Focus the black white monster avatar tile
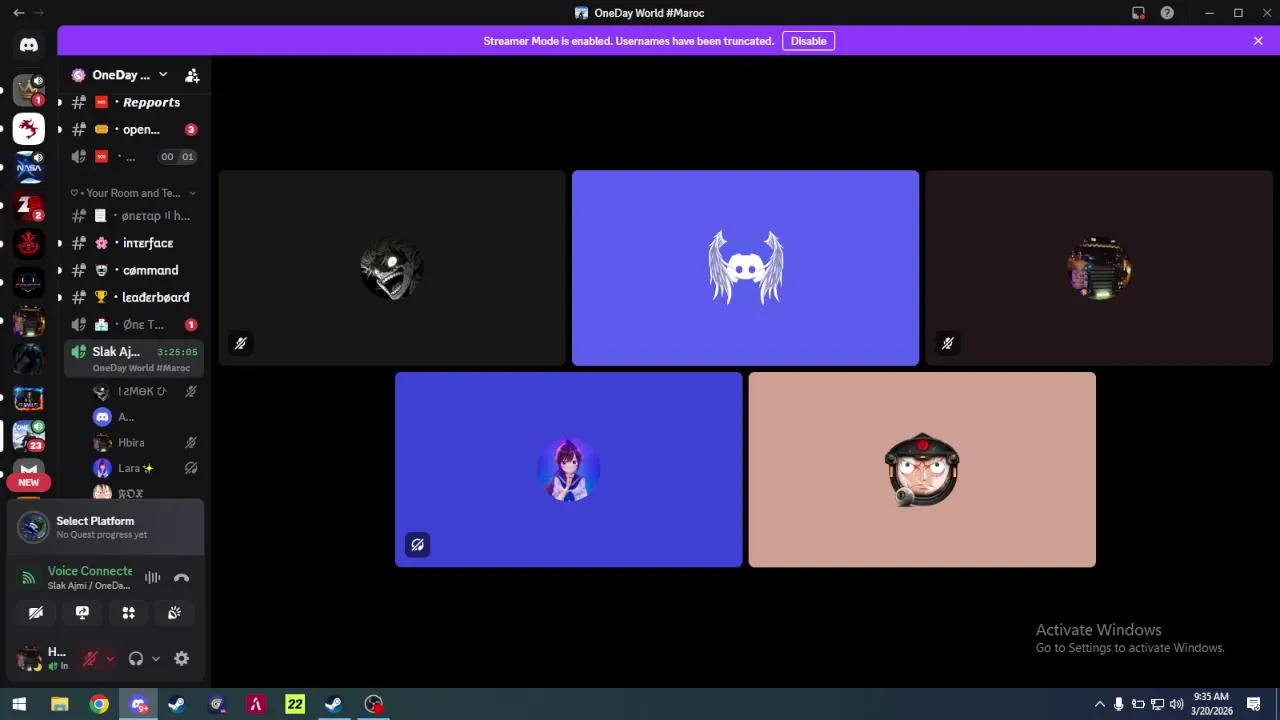 point(392,268)
